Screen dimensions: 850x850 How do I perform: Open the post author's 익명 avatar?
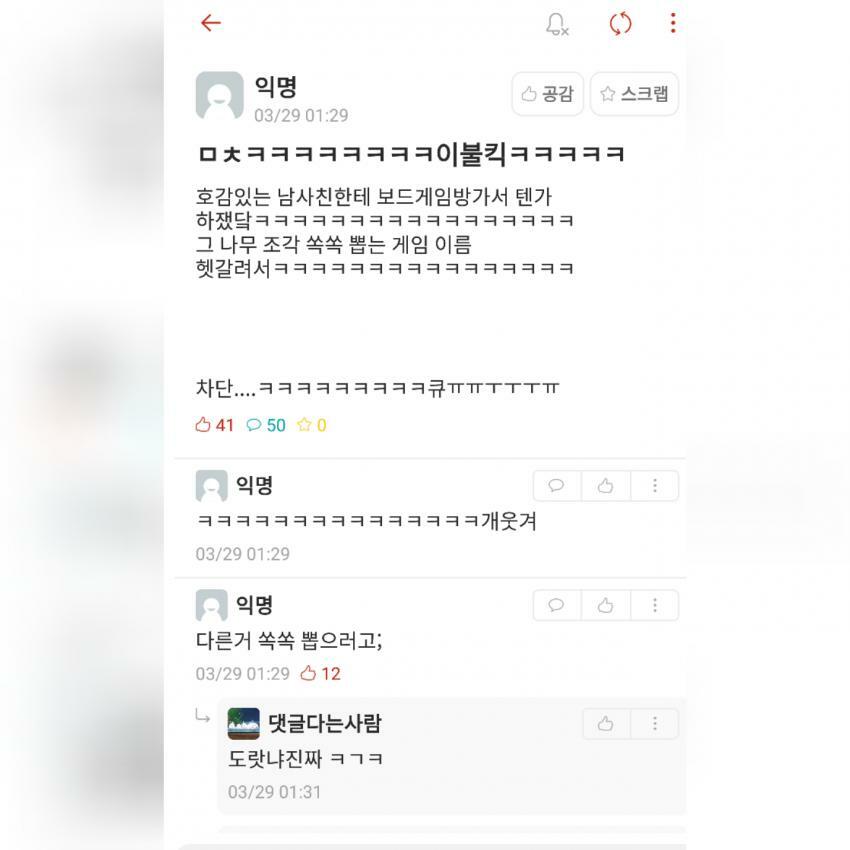click(x=220, y=95)
